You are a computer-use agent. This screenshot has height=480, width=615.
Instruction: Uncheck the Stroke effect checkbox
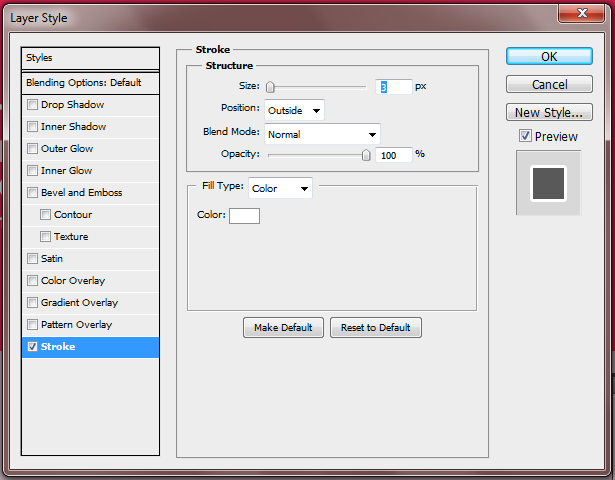click(34, 347)
